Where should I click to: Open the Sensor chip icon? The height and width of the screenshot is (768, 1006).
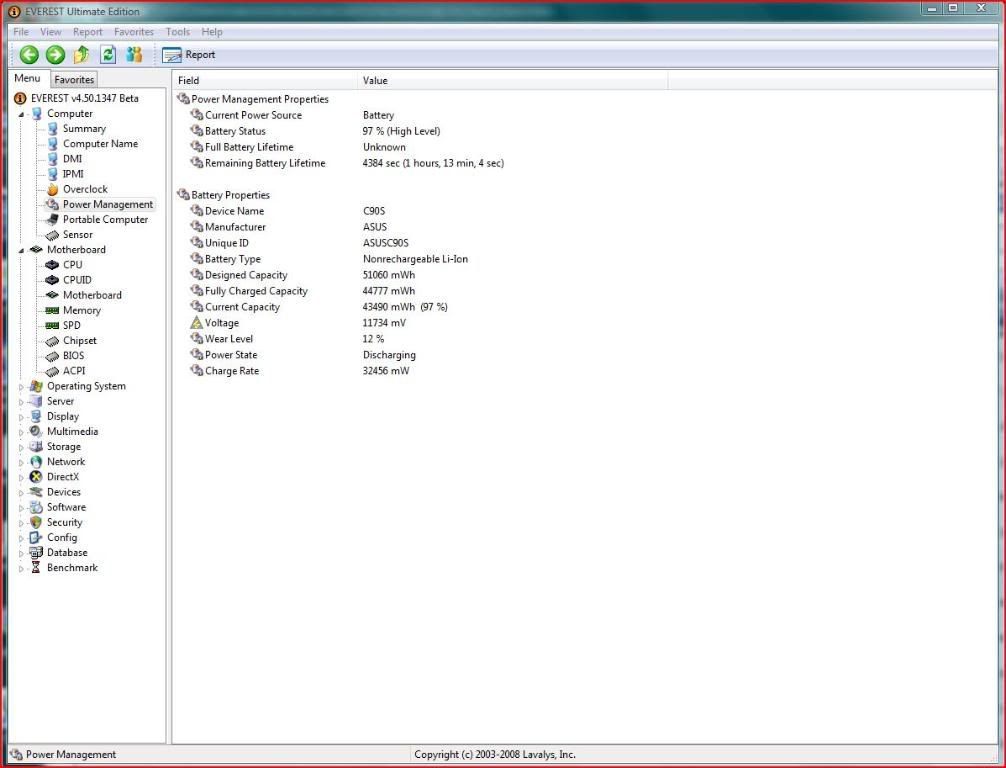click(53, 235)
